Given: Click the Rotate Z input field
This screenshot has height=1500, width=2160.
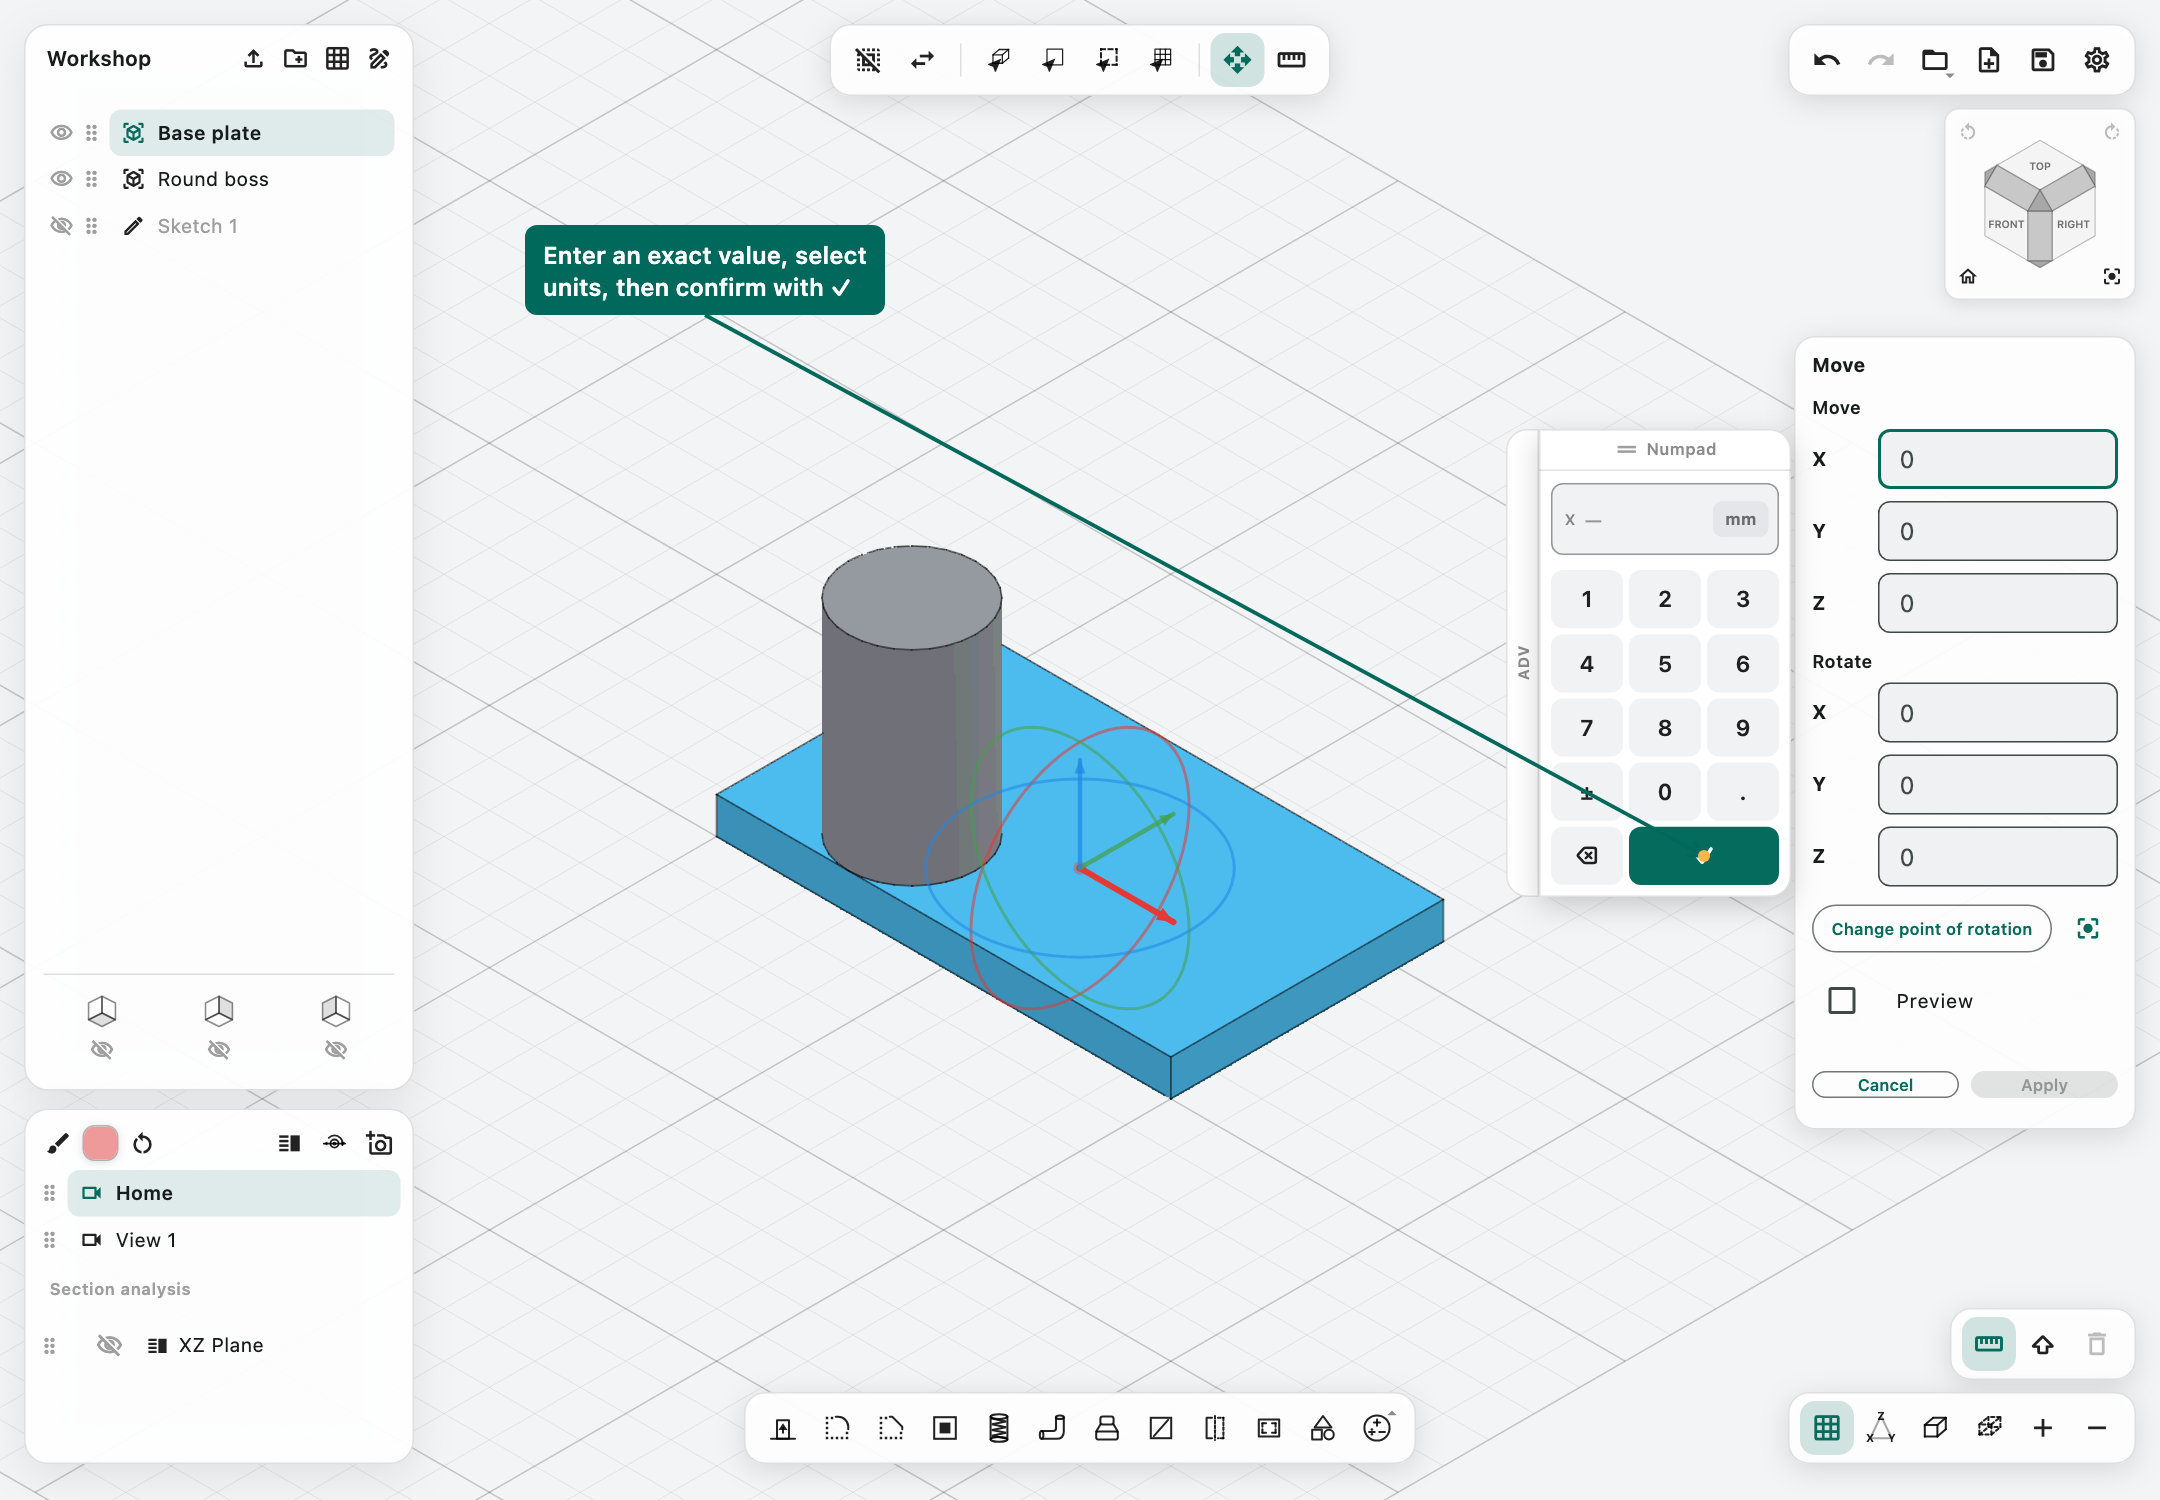Looking at the screenshot, I should [x=1997, y=857].
